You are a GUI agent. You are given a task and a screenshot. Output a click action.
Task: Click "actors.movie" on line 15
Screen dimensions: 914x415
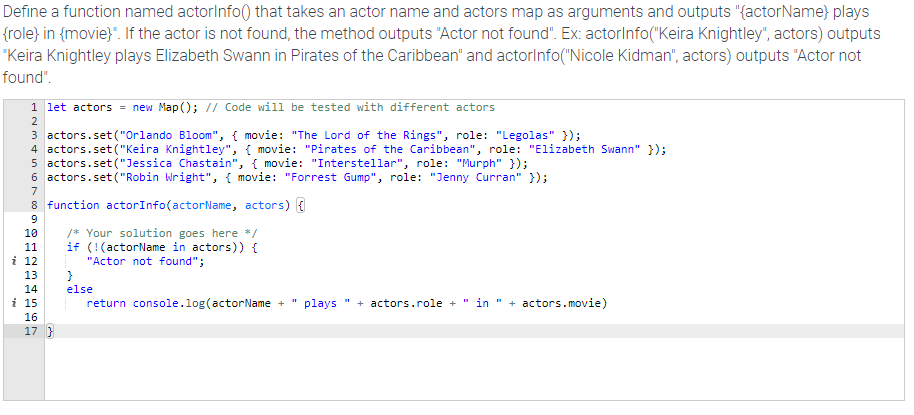[x=561, y=303]
